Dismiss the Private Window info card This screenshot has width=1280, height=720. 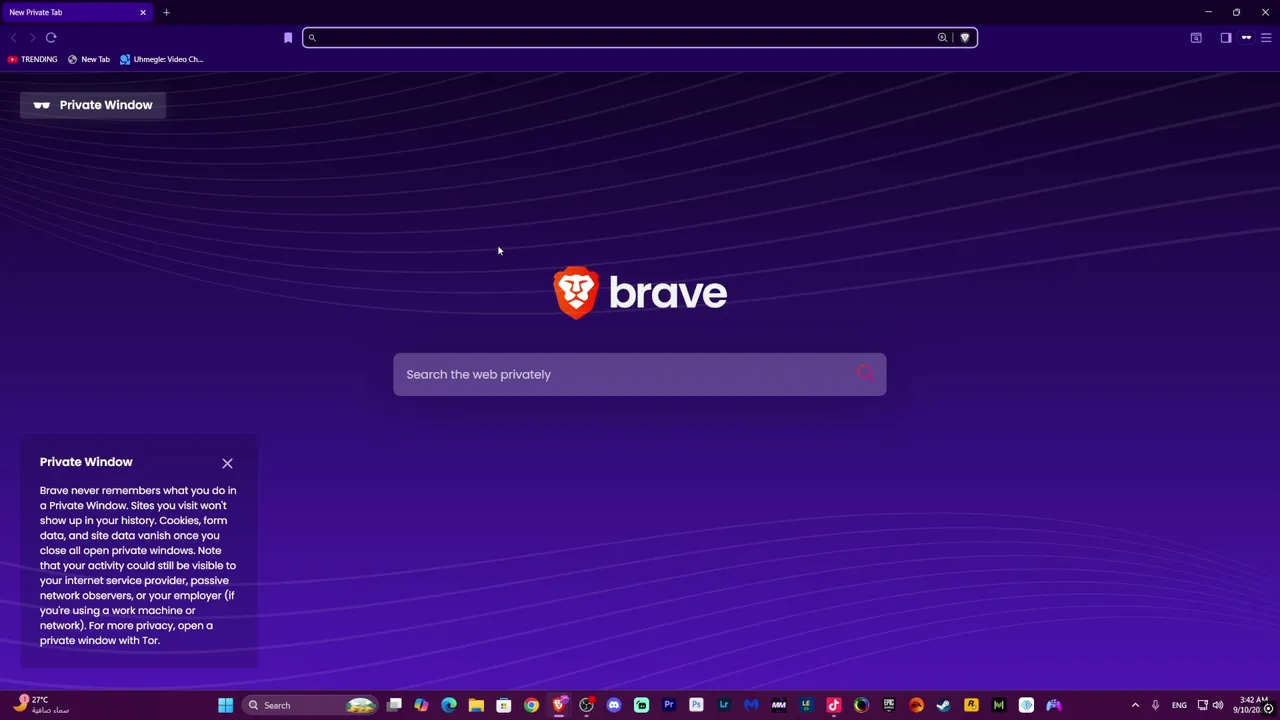coord(227,463)
